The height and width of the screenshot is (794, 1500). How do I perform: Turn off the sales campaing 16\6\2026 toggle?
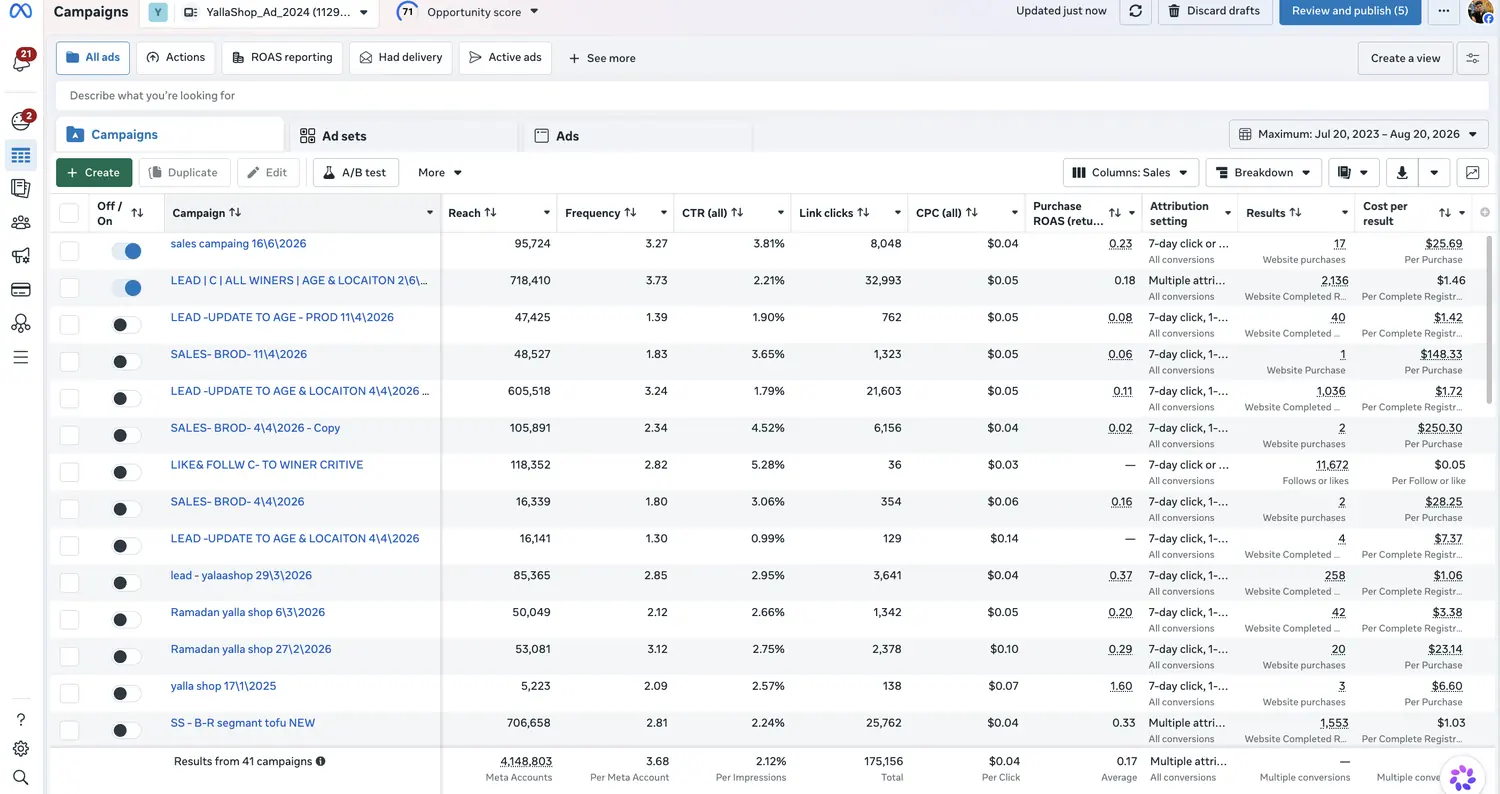[126, 251]
